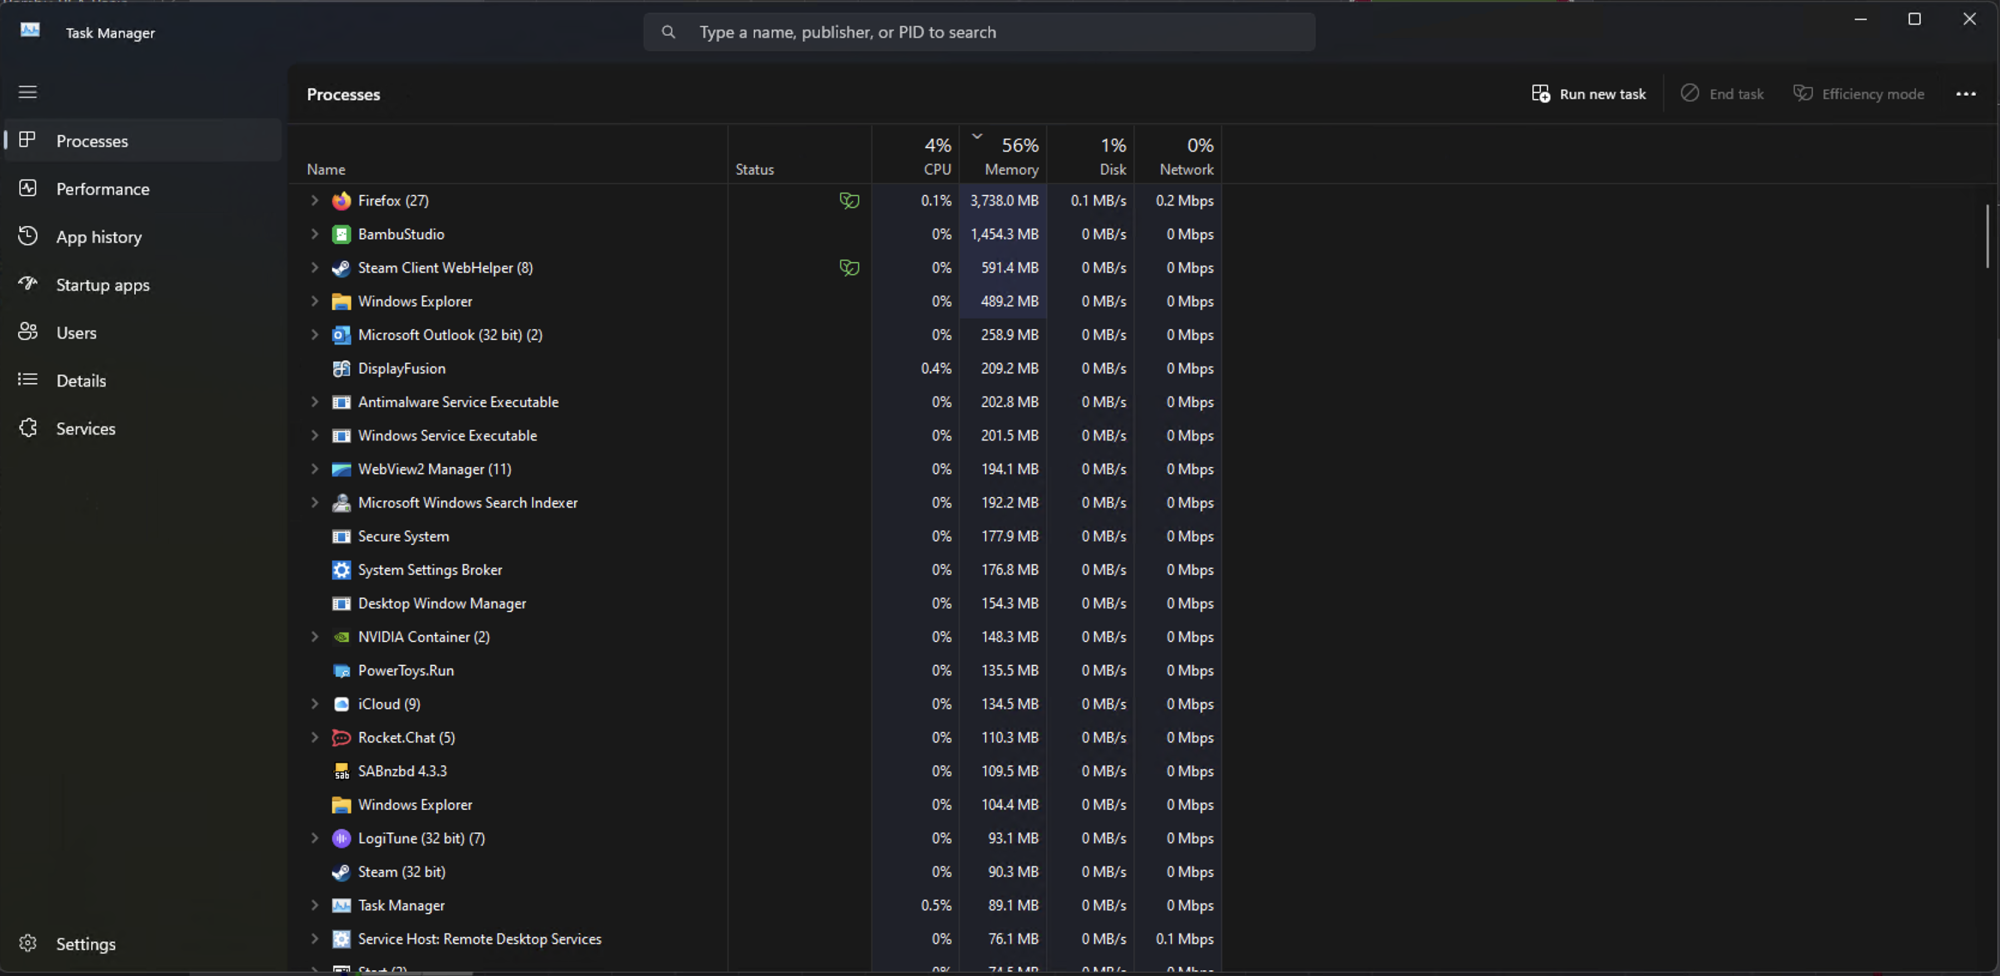Expand the Task Manager process group
The height and width of the screenshot is (976, 2000).
tap(314, 906)
